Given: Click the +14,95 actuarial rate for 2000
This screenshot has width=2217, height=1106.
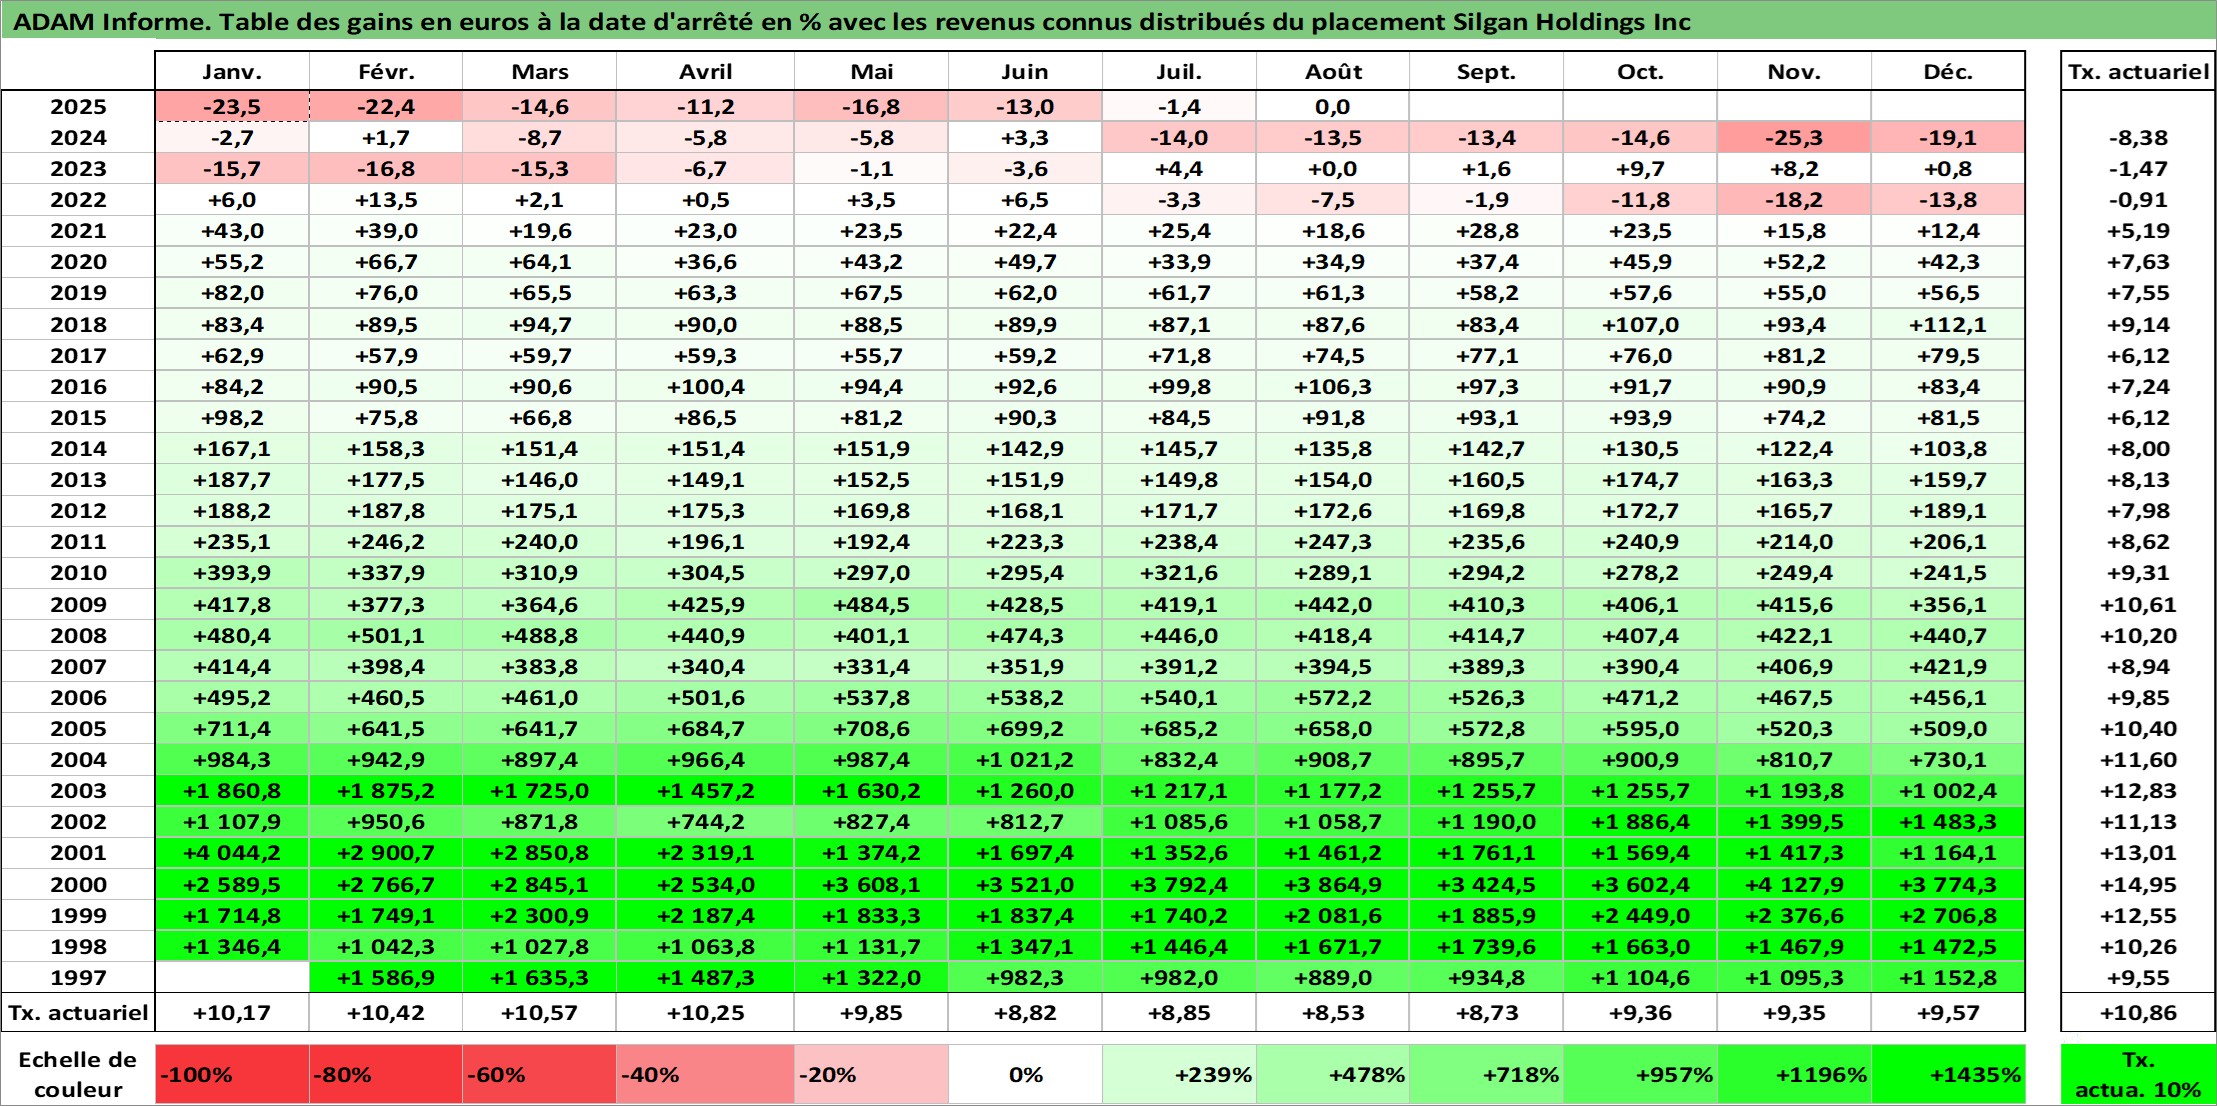Looking at the screenshot, I should click(x=2138, y=884).
